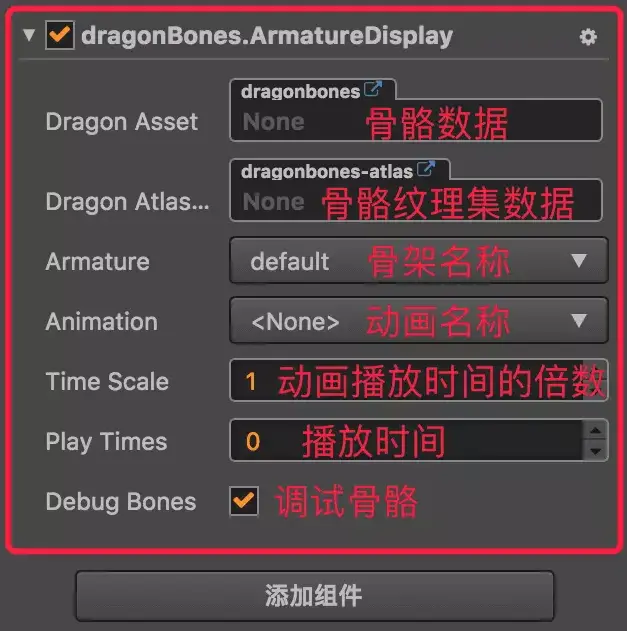627x631 pixels.
Task: Open the Armature dropdown showing default
Action: [x=419, y=260]
